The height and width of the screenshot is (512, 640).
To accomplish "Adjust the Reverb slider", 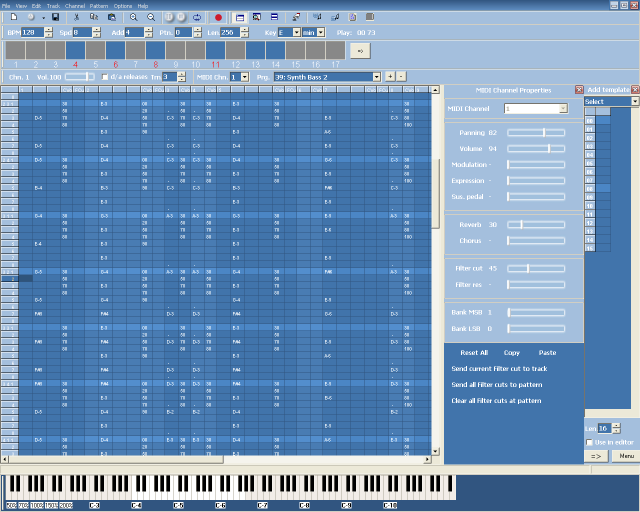I will pyautogui.click(x=536, y=225).
